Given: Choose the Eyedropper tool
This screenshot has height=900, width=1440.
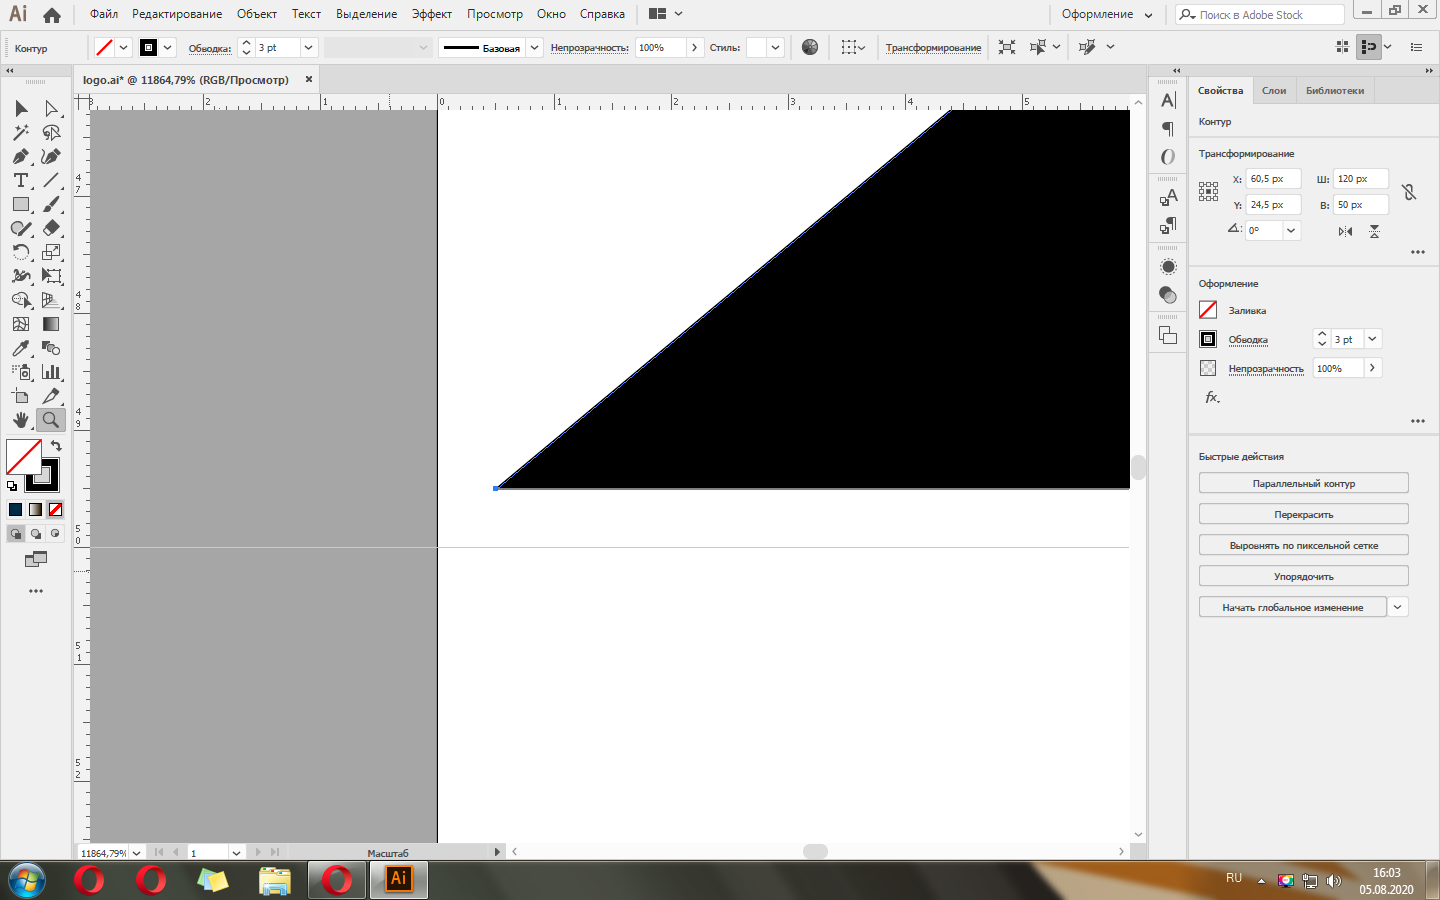Looking at the screenshot, I should click(x=20, y=348).
